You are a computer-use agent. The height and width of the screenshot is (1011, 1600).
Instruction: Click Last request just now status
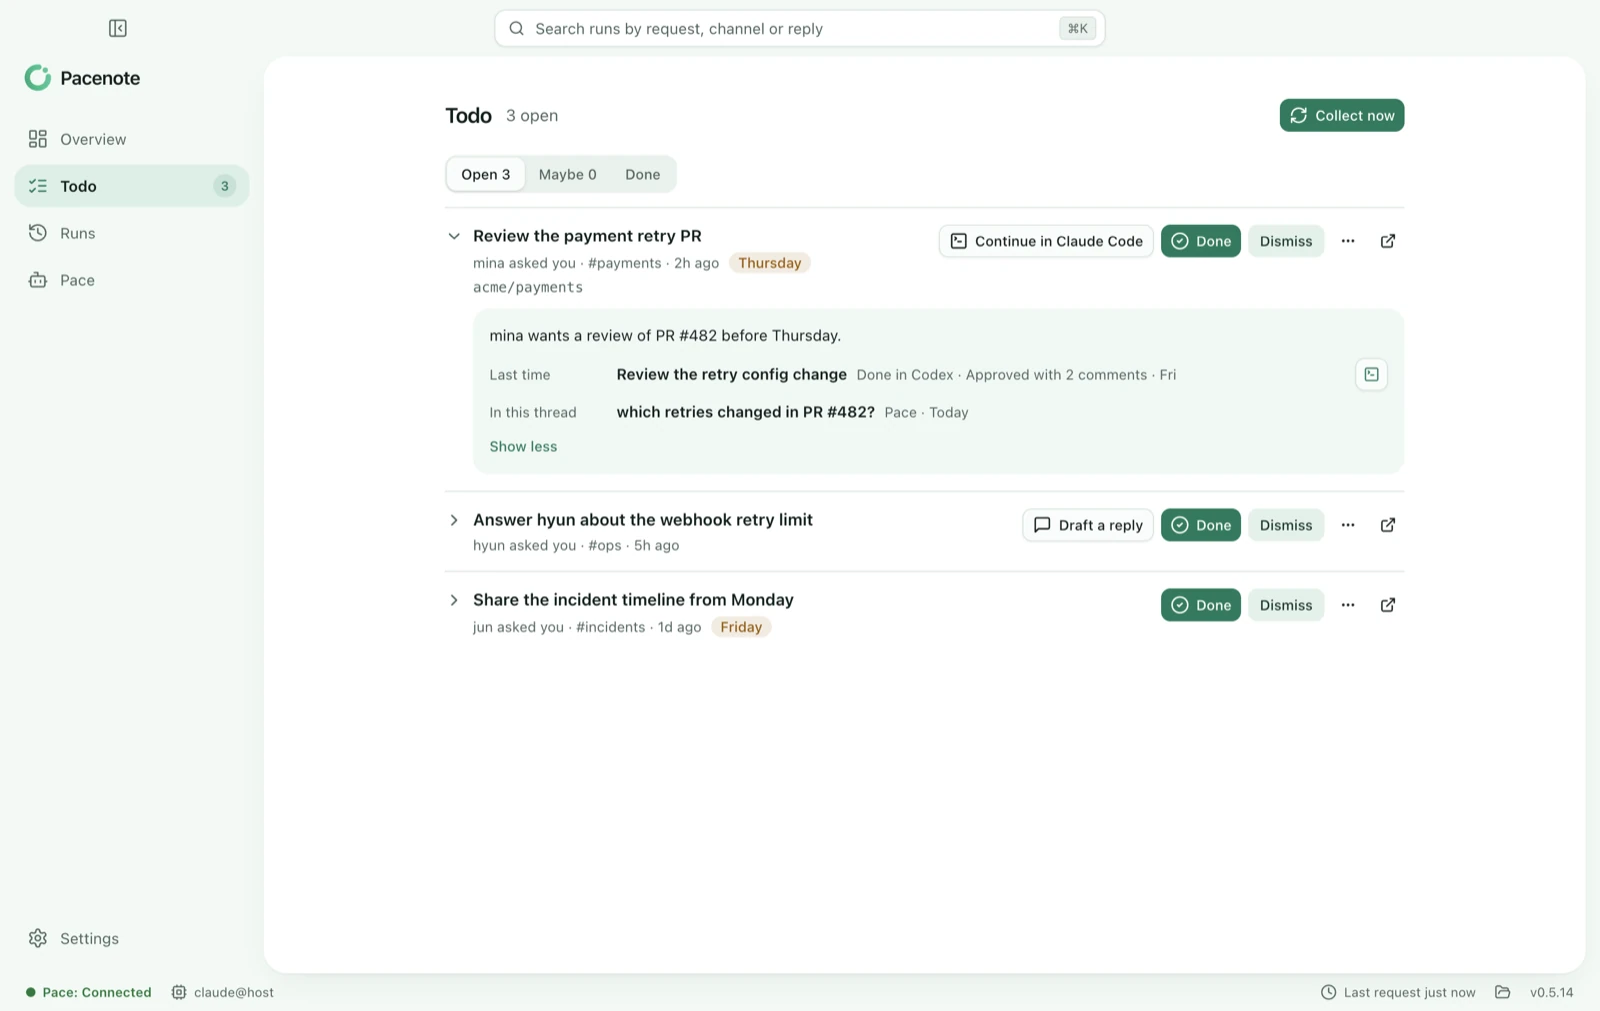point(1398,992)
